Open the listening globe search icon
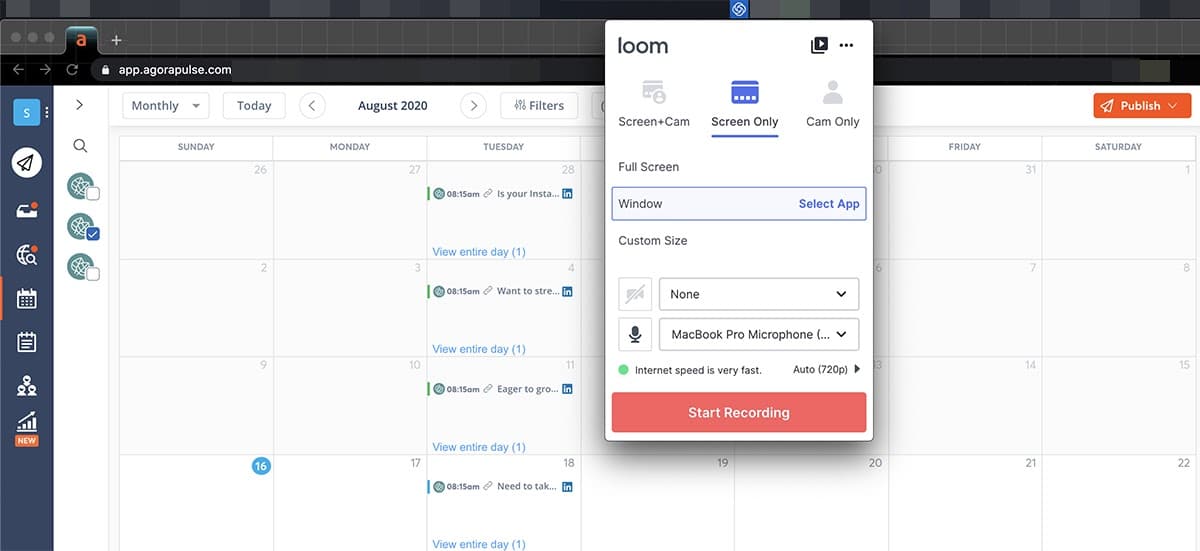1200x551 pixels. (x=27, y=255)
